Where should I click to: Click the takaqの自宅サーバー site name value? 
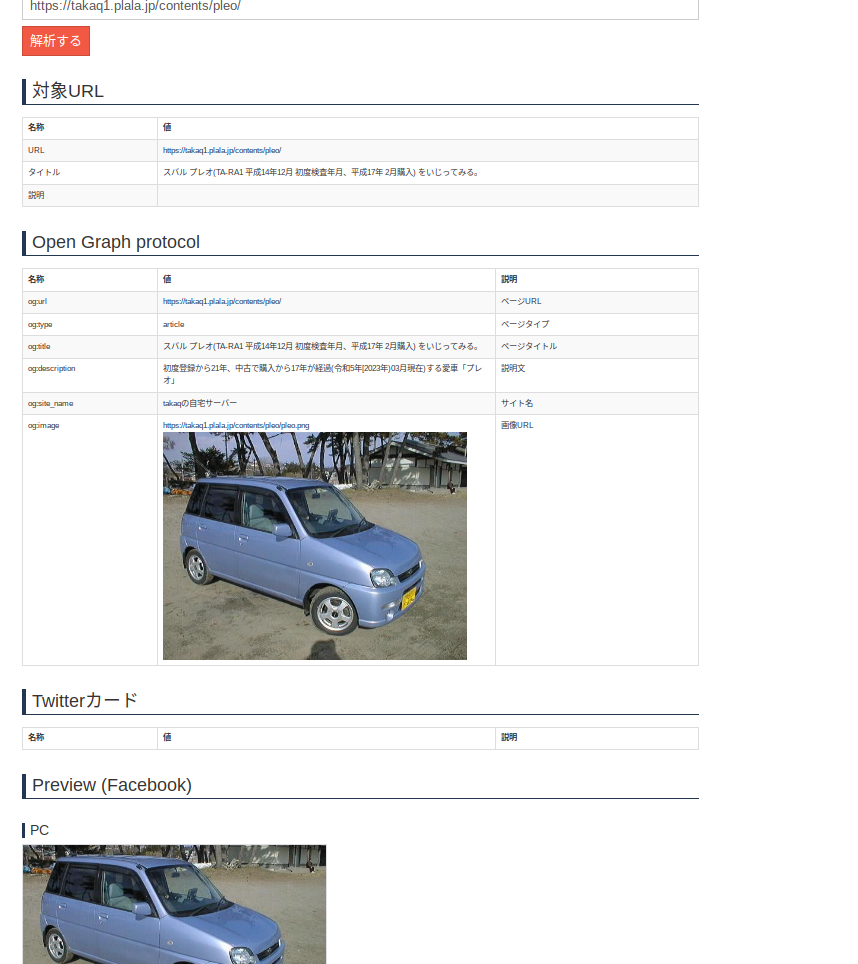[x=200, y=404]
